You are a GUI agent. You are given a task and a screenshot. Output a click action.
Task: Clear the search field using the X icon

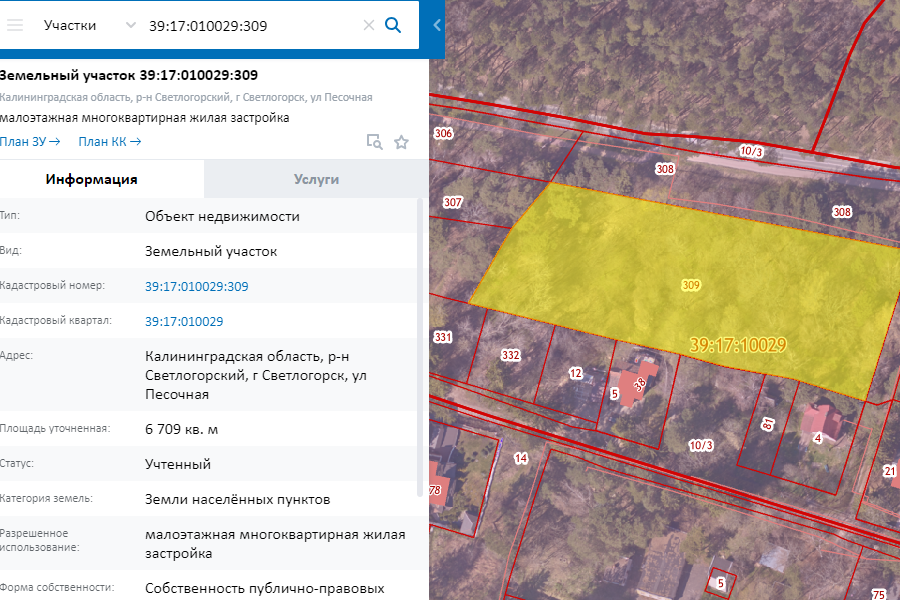pyautogui.click(x=368, y=26)
